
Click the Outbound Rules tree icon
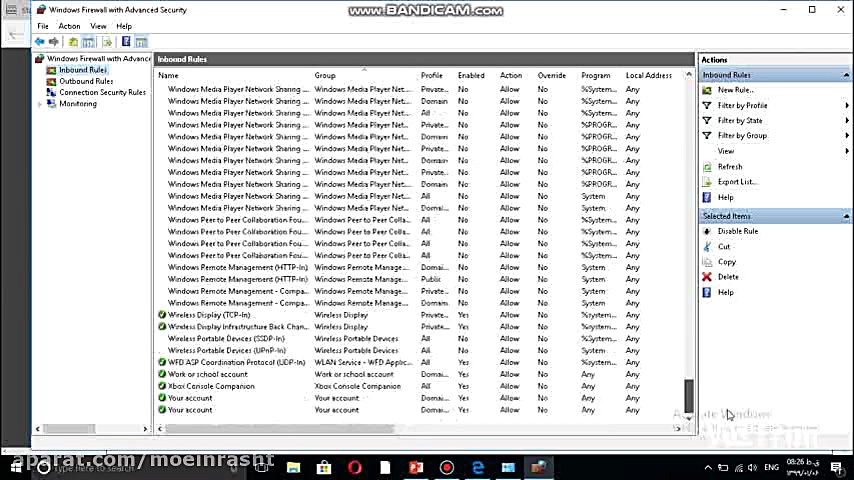[x=51, y=81]
